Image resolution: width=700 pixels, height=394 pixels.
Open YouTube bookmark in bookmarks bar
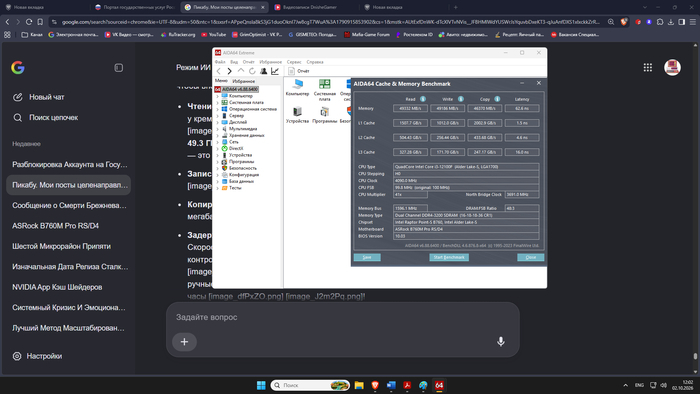point(213,34)
